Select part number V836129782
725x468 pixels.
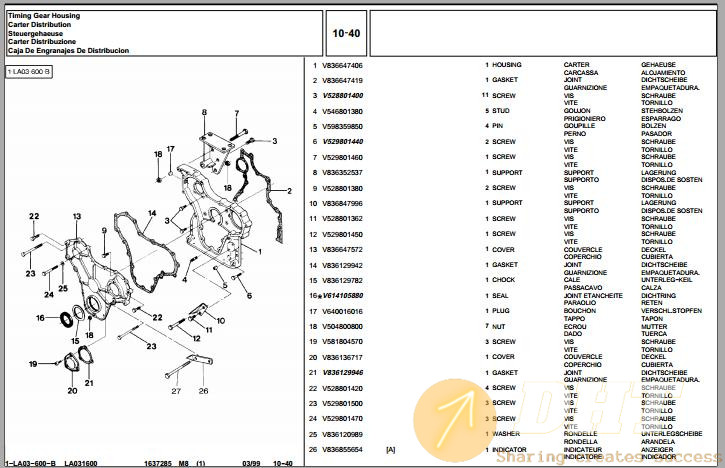[x=342, y=280]
